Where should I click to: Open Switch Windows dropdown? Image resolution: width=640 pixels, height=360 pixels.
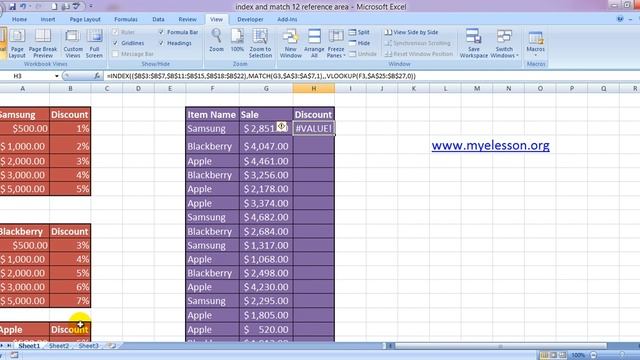pyautogui.click(x=504, y=43)
